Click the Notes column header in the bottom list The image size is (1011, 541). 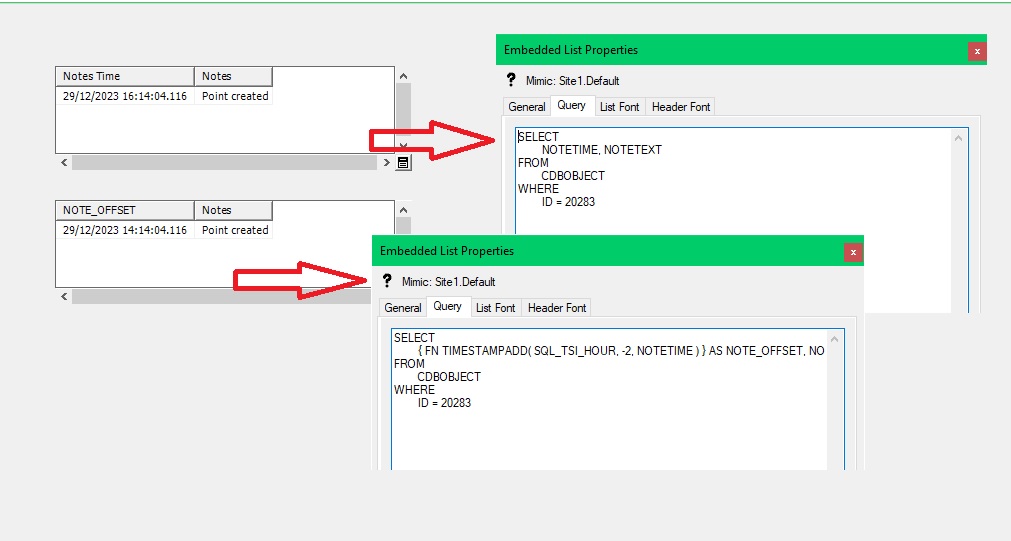point(233,210)
